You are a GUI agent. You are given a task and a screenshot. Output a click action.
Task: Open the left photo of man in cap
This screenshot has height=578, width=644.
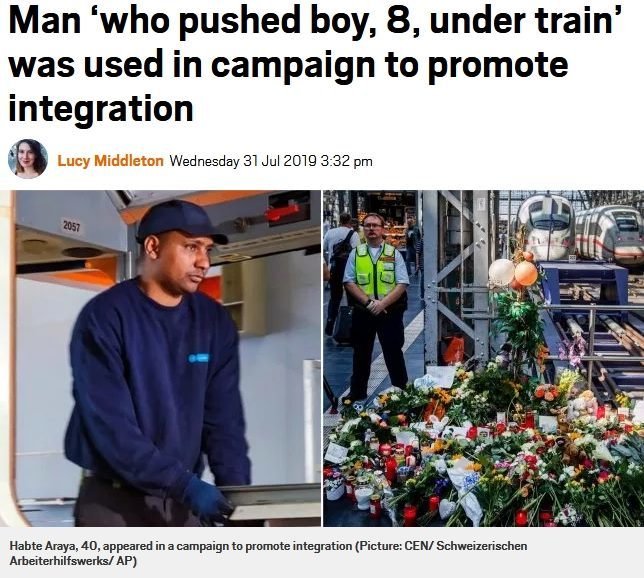pos(160,358)
